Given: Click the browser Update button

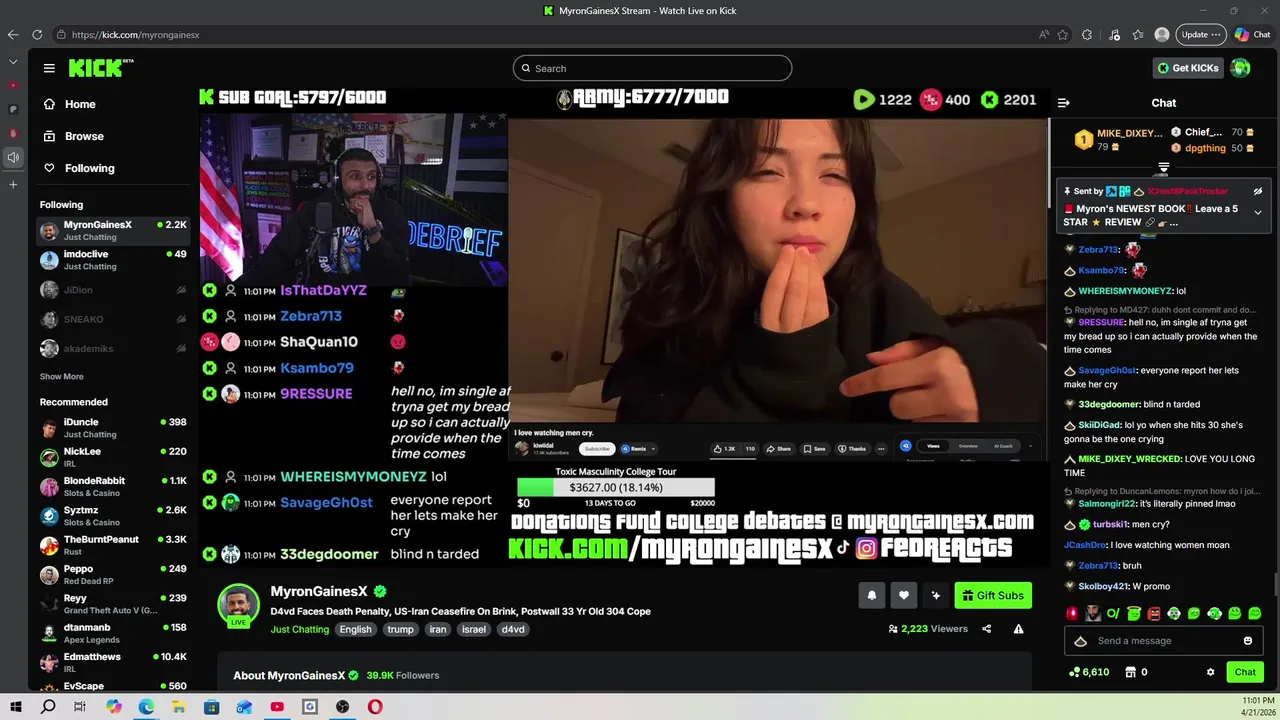Looking at the screenshot, I should 1200,34.
